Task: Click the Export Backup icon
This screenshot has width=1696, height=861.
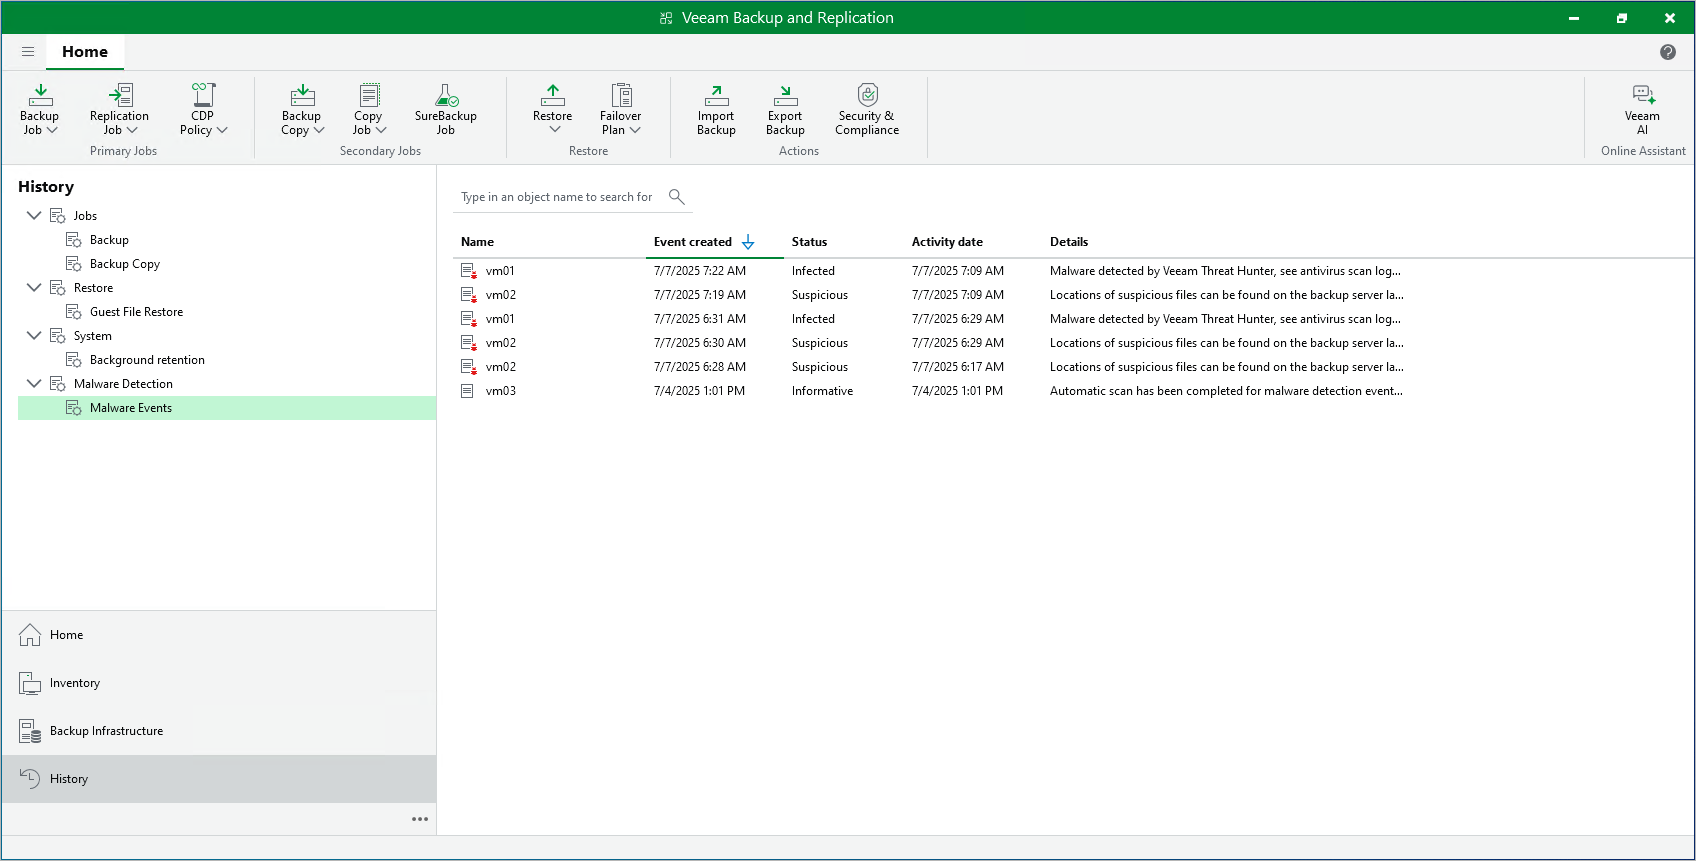Action: coord(785,96)
